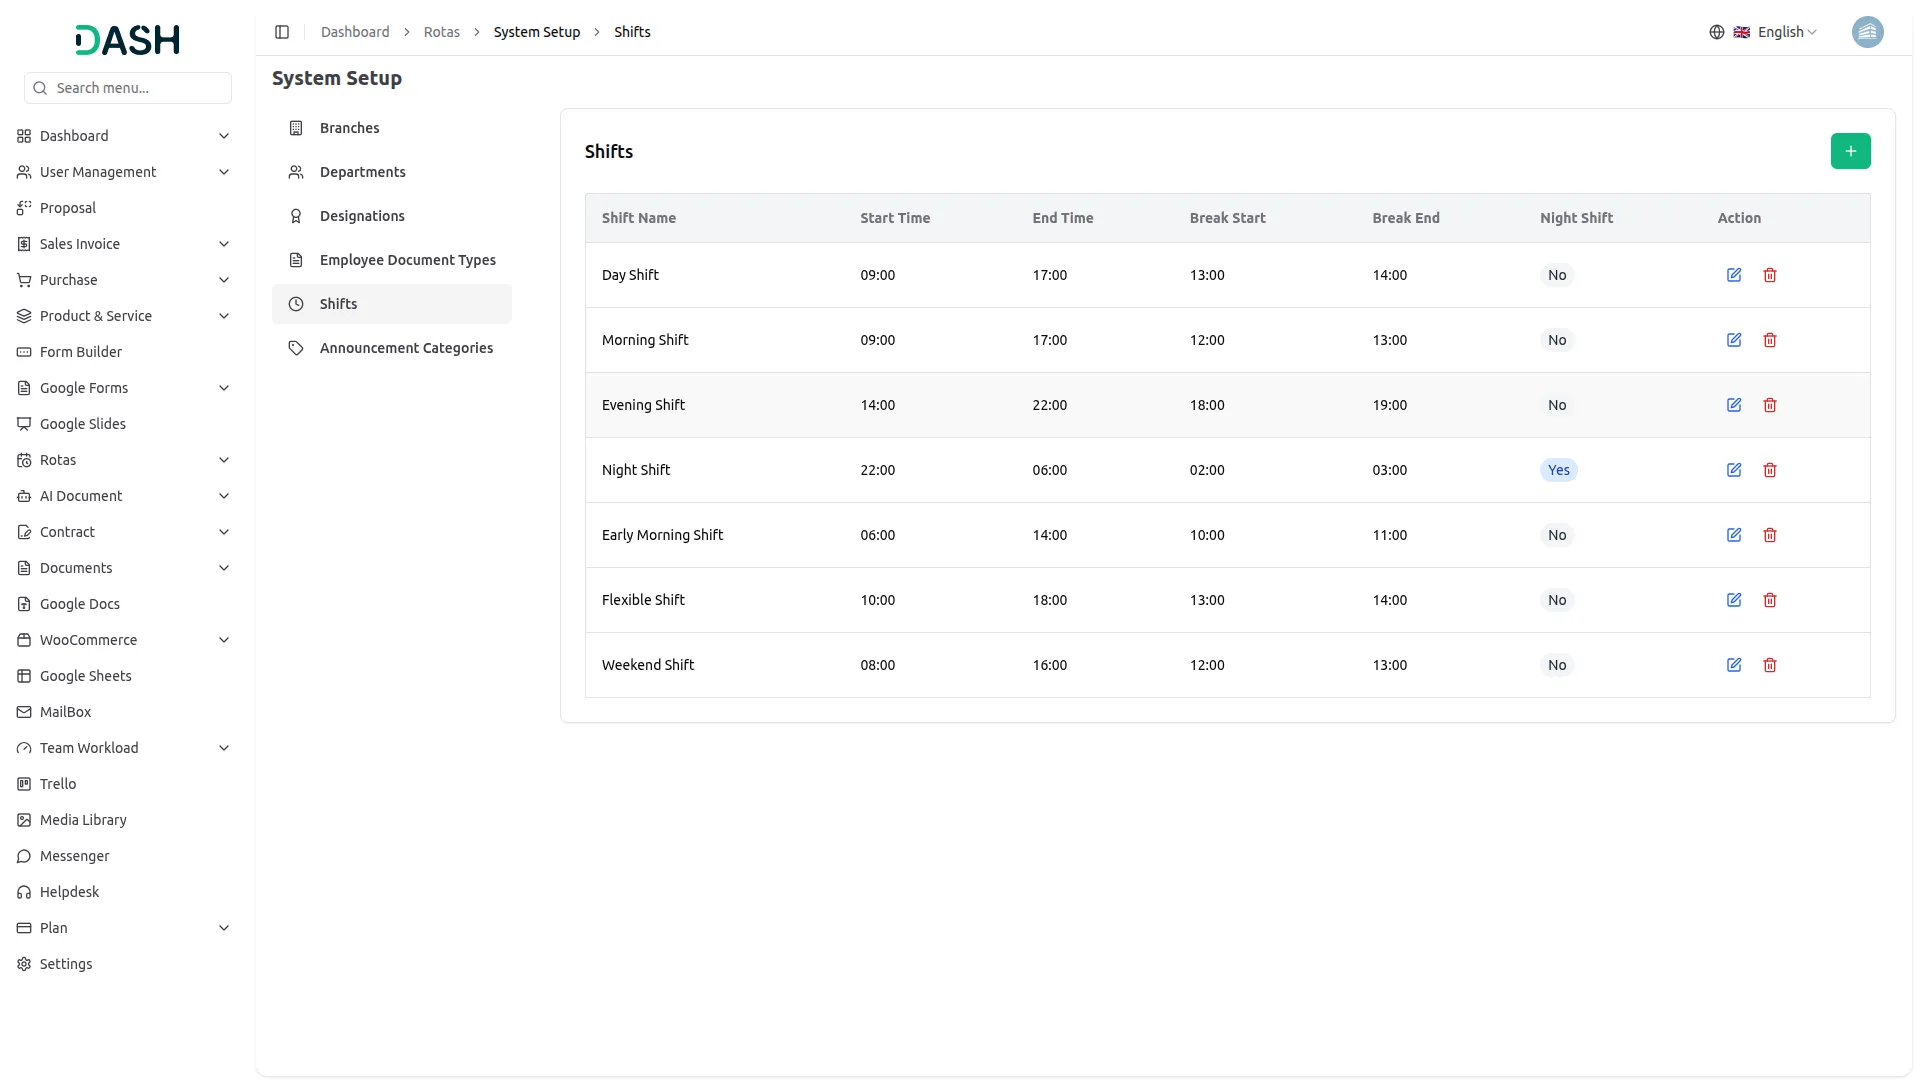Delete the Night Shift entry
1920x1080 pixels.
tap(1769, 470)
